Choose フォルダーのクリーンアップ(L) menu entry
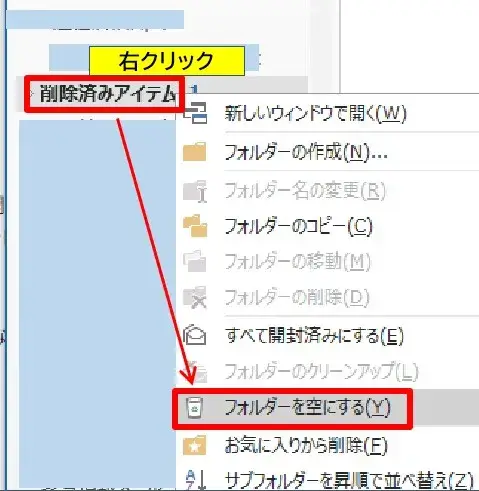The width and height of the screenshot is (479, 491). point(321,371)
